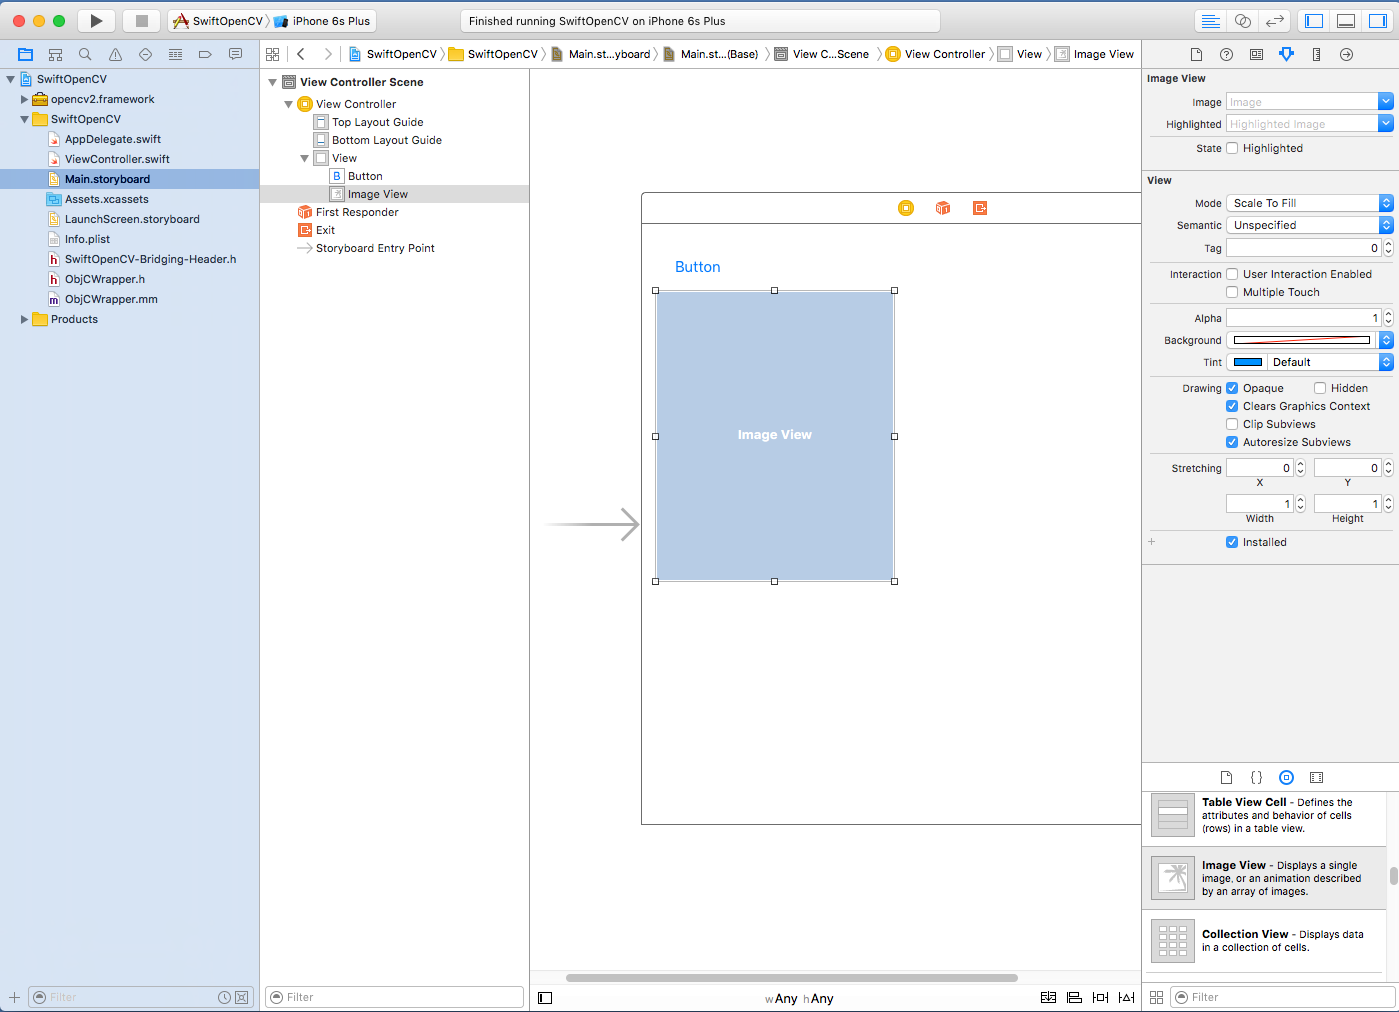Select Button in document outline
Screen dimensions: 1399x1012
click(365, 176)
